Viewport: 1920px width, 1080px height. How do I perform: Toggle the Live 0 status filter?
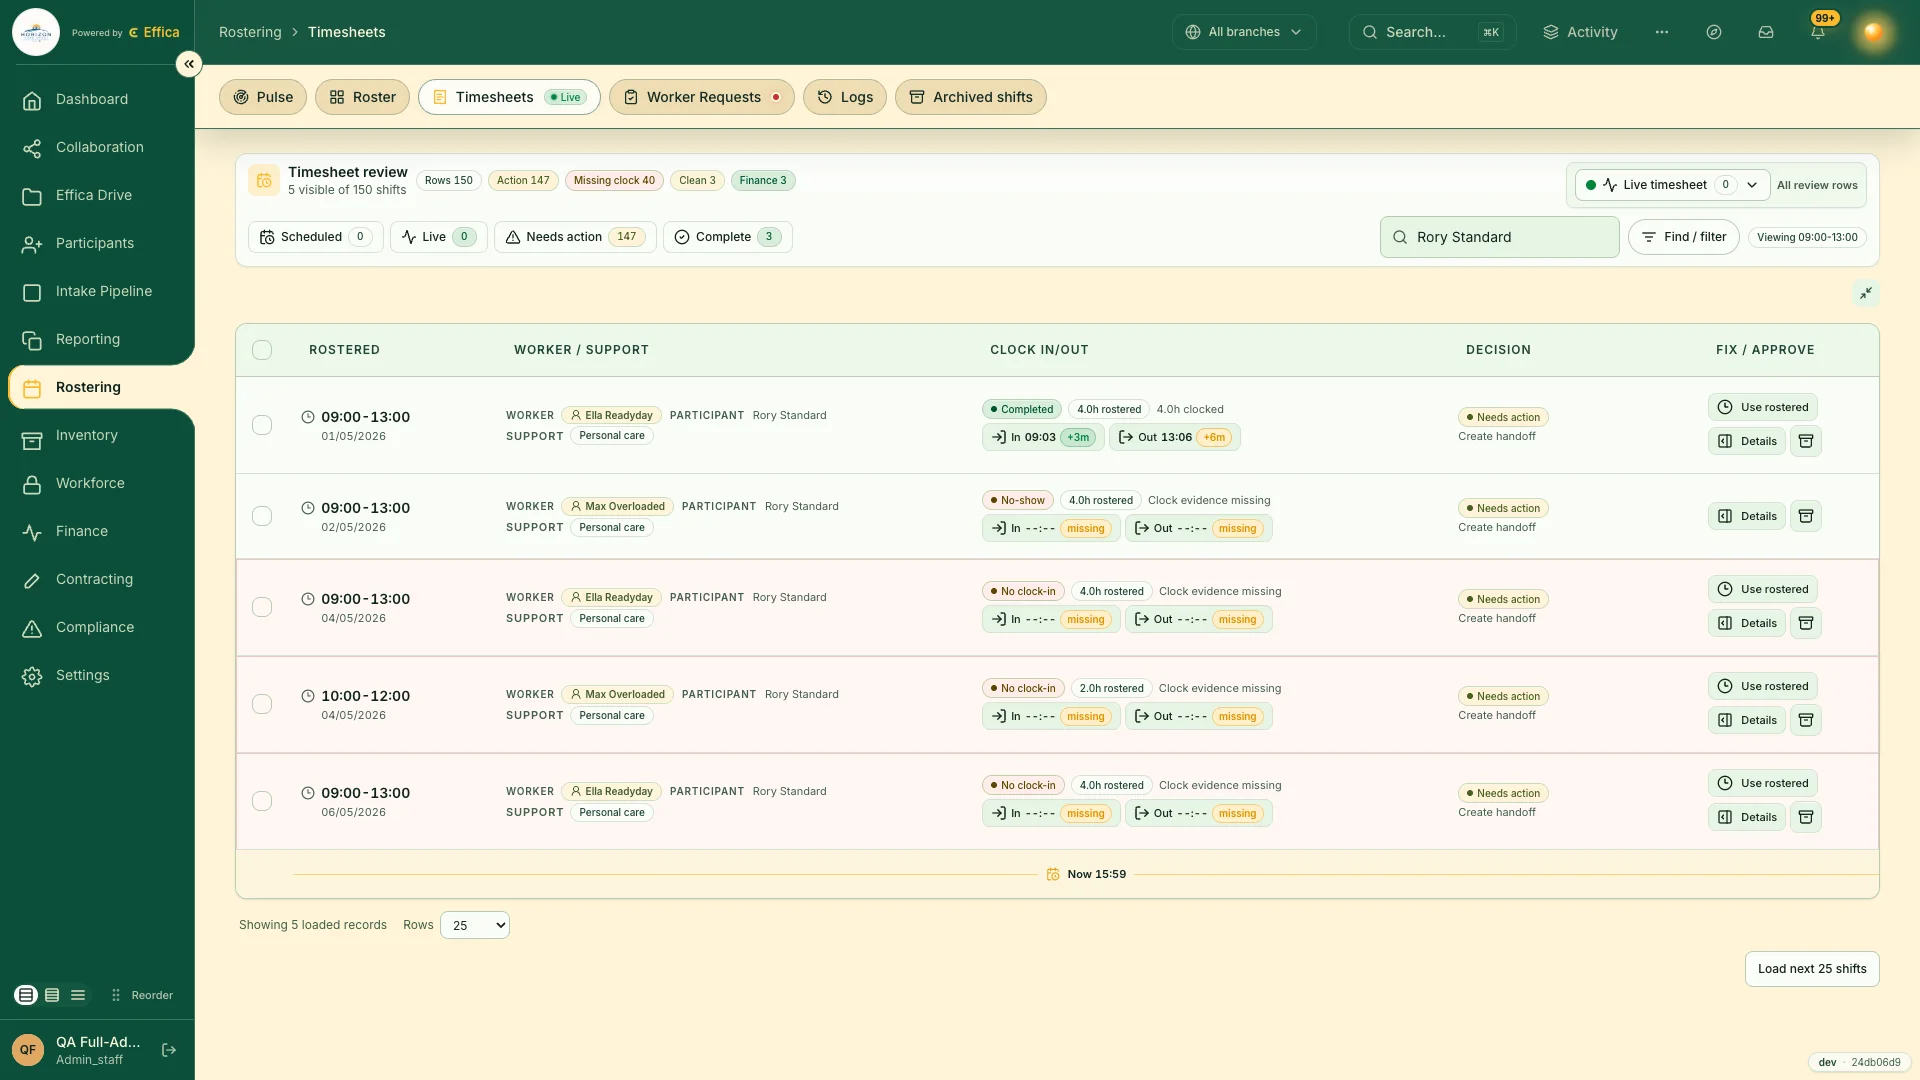tap(439, 237)
